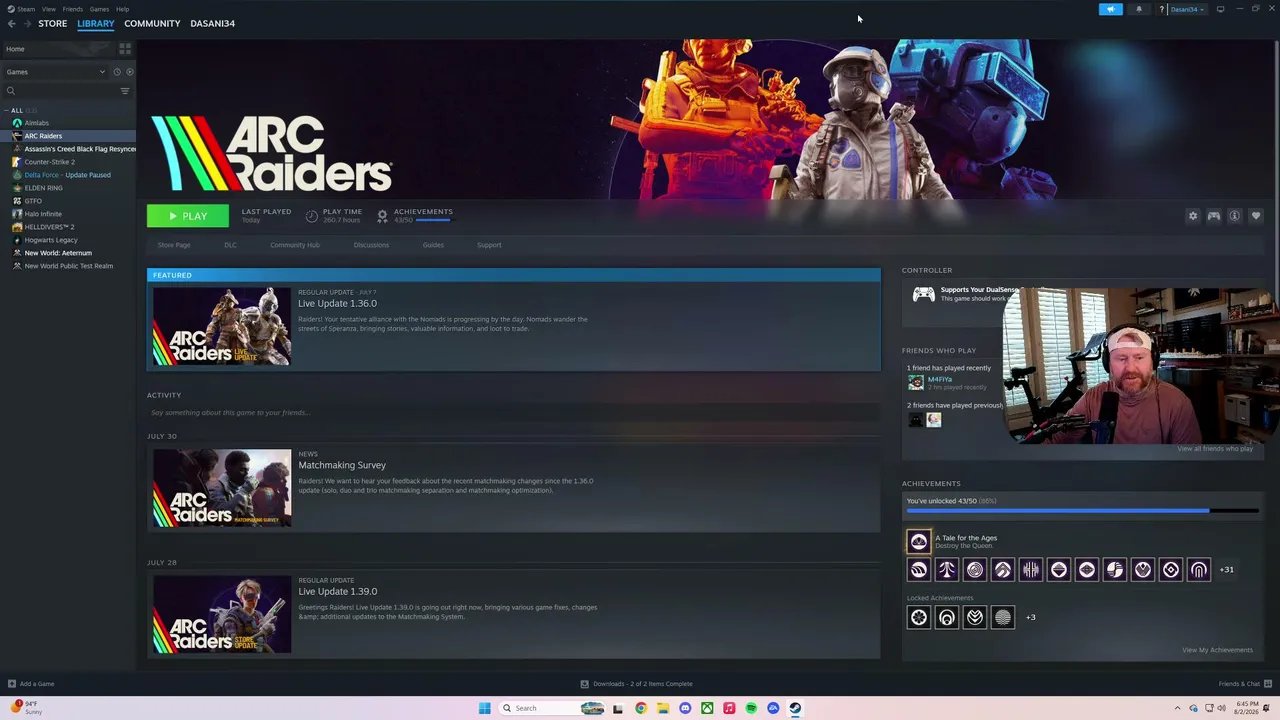
Task: Open Dasani34 account dropdown
Action: [1187, 9]
